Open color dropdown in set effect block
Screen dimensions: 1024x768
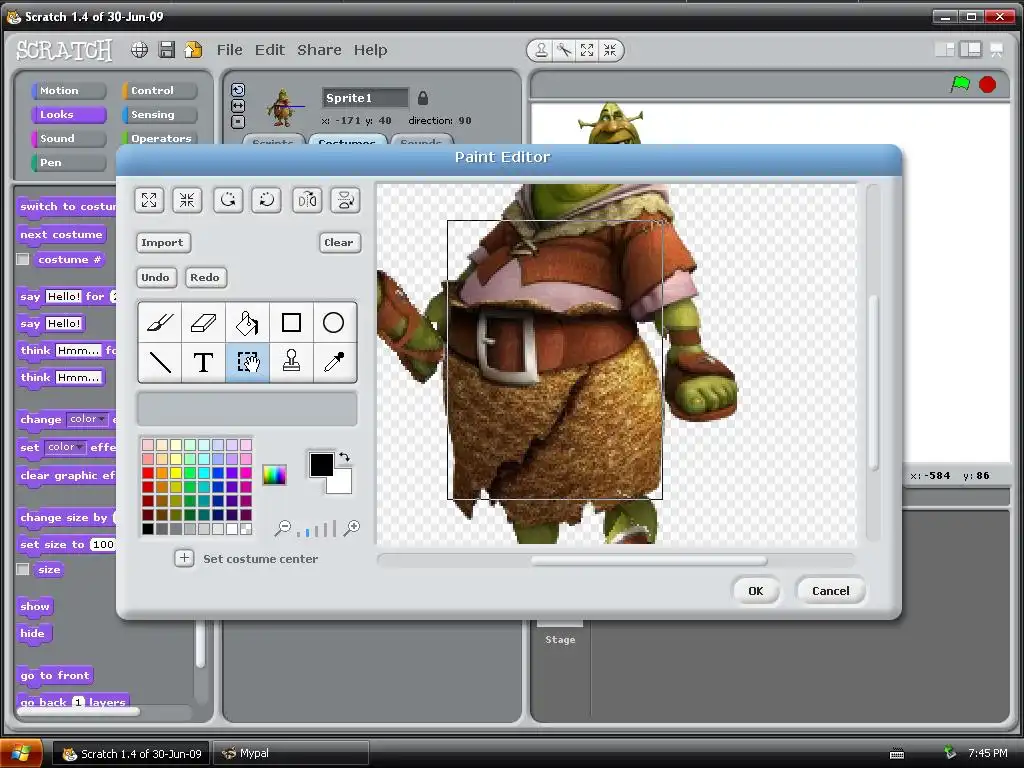tap(65, 447)
